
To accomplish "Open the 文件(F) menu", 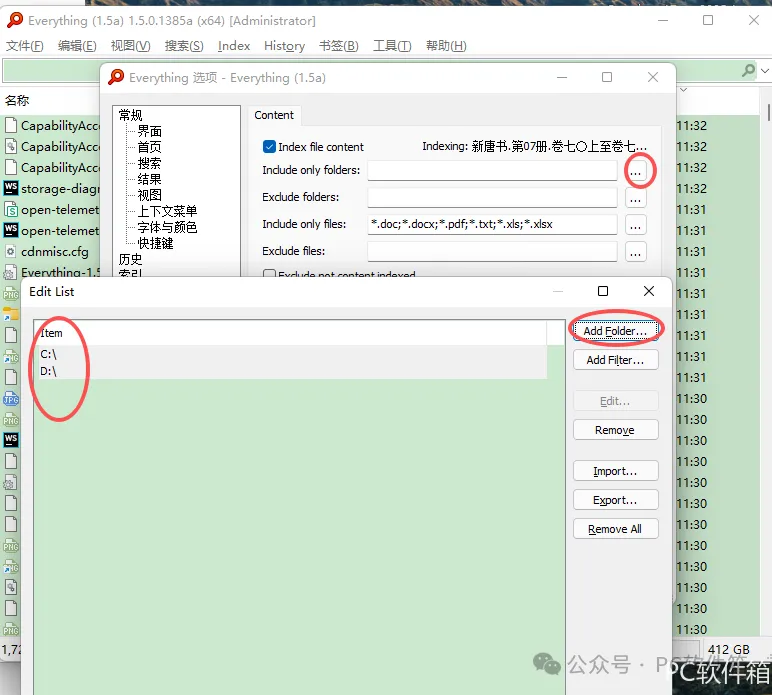I will click(x=25, y=46).
